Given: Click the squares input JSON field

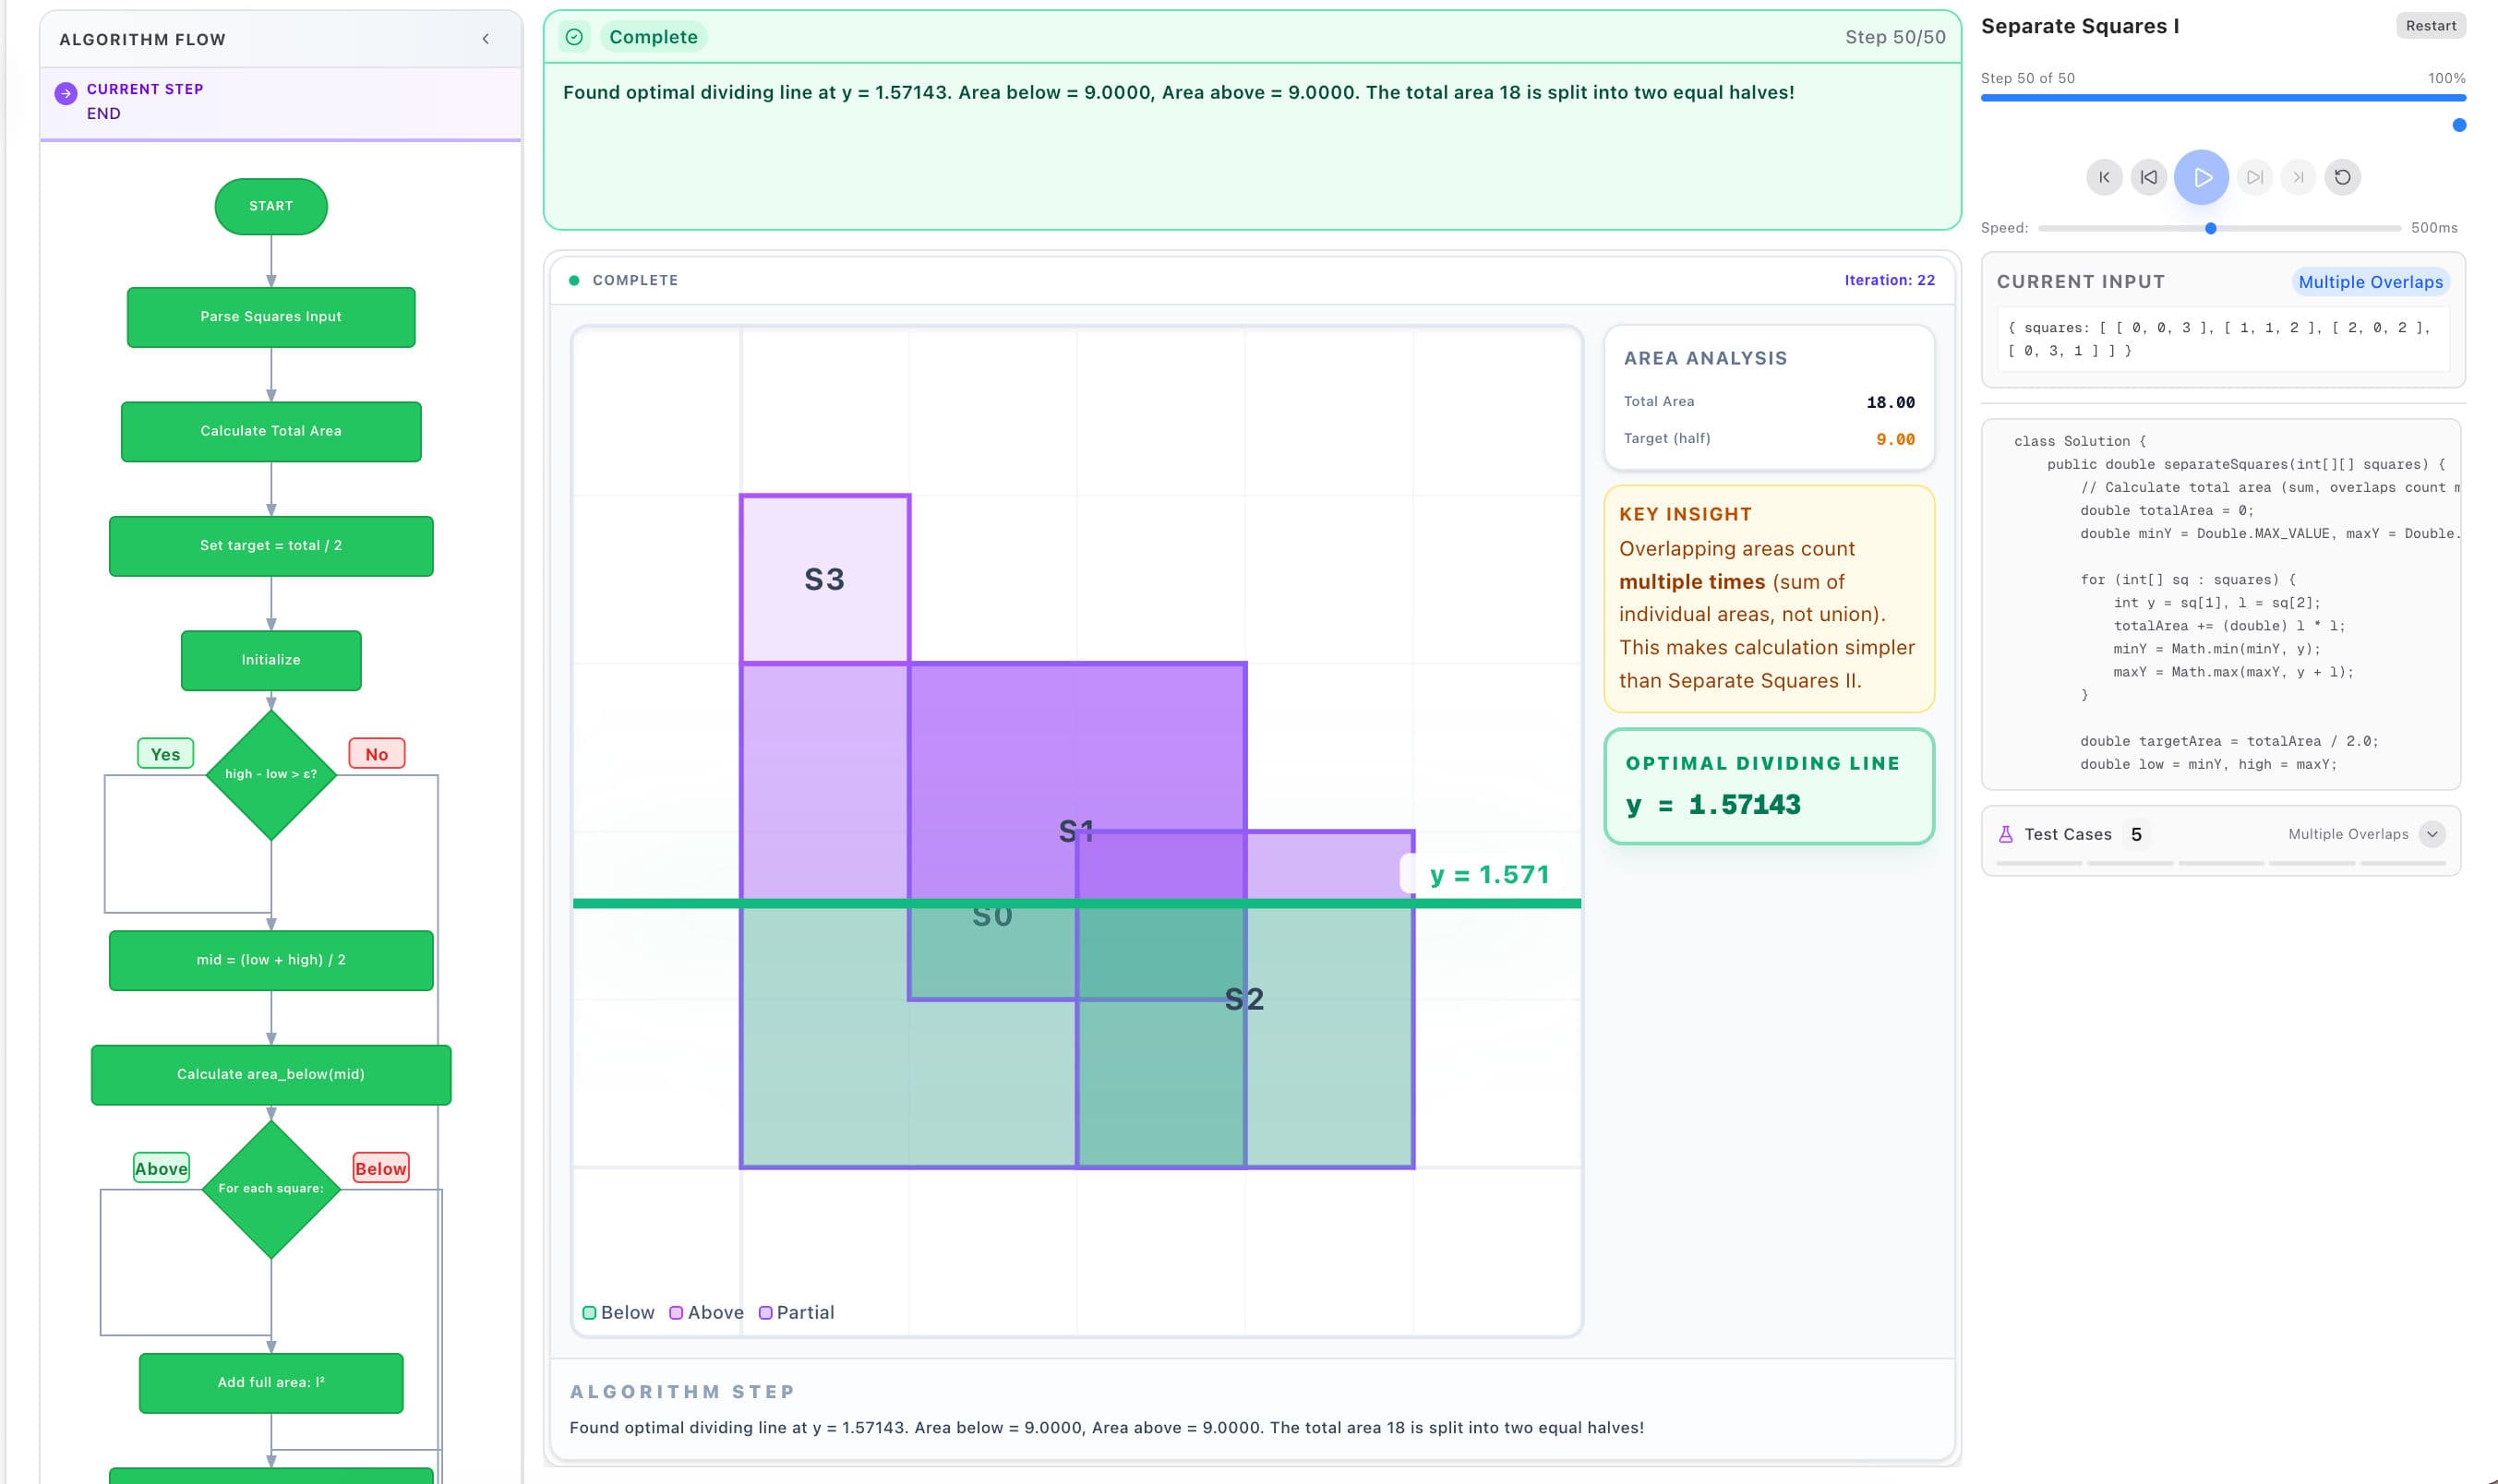Looking at the screenshot, I should [x=2220, y=339].
